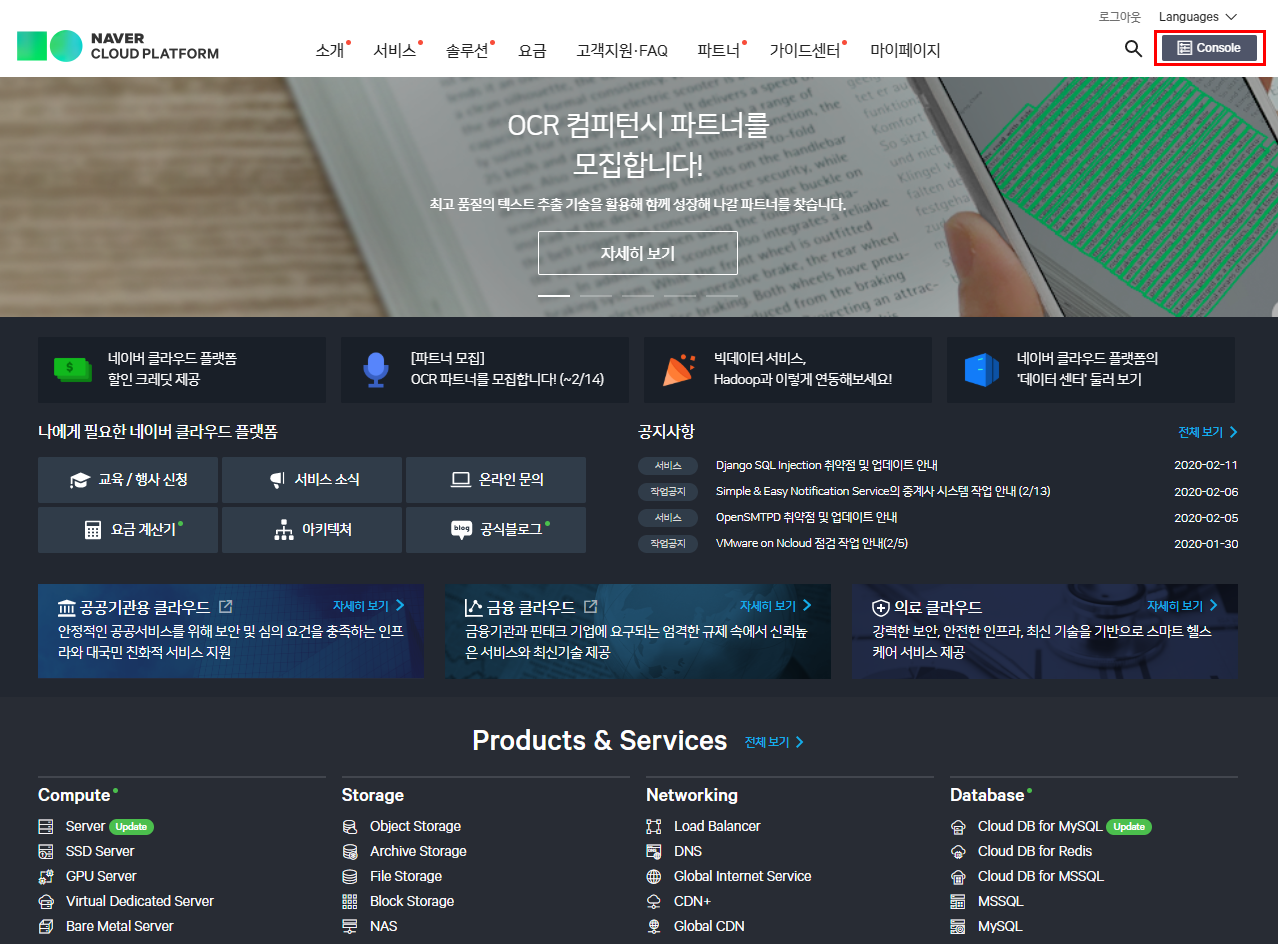Open the Console button
1278x944 pixels.
click(x=1209, y=48)
